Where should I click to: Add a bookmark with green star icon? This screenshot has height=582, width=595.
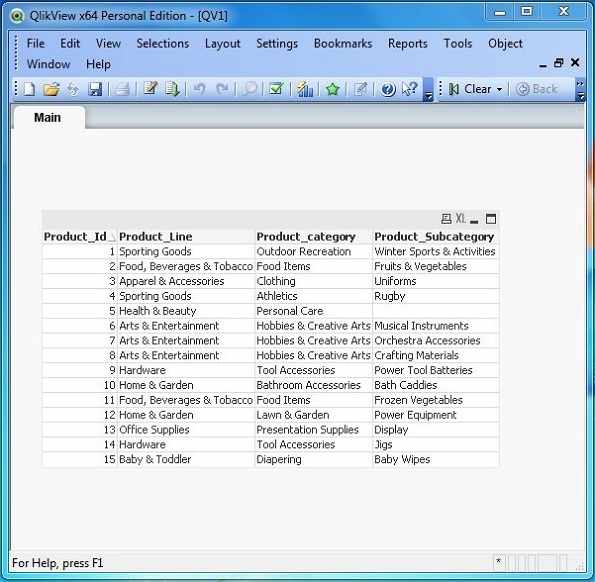coord(332,89)
